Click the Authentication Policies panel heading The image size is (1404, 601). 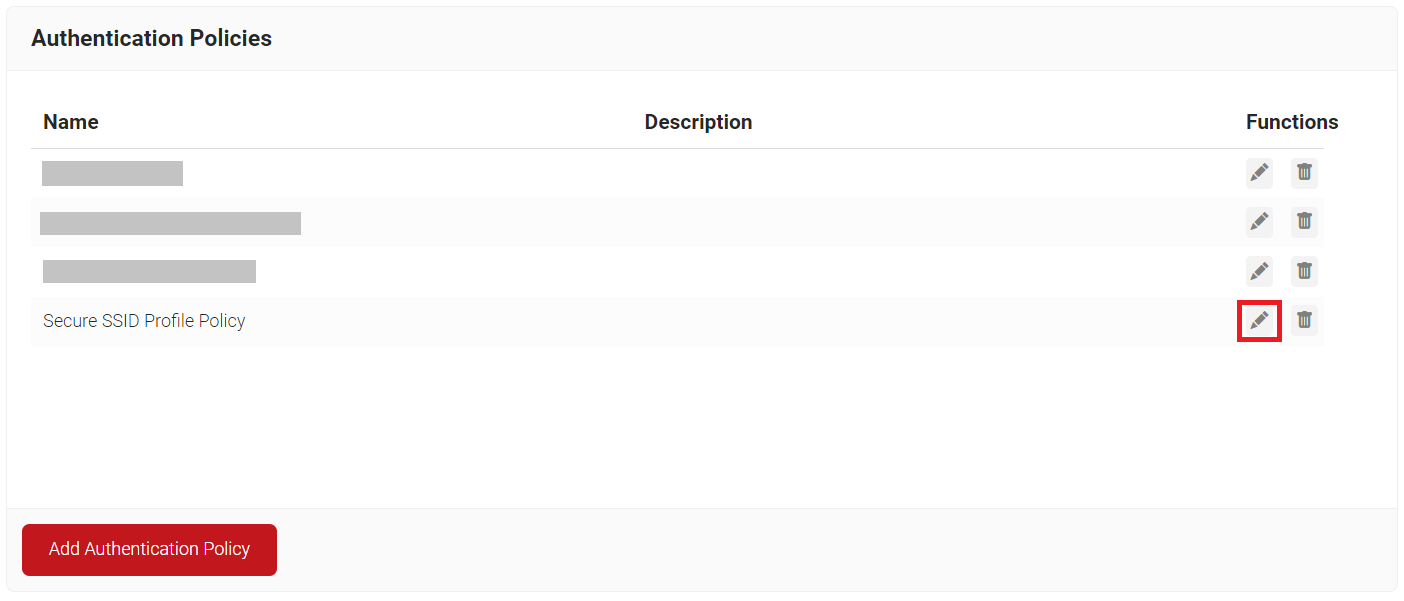click(x=152, y=38)
